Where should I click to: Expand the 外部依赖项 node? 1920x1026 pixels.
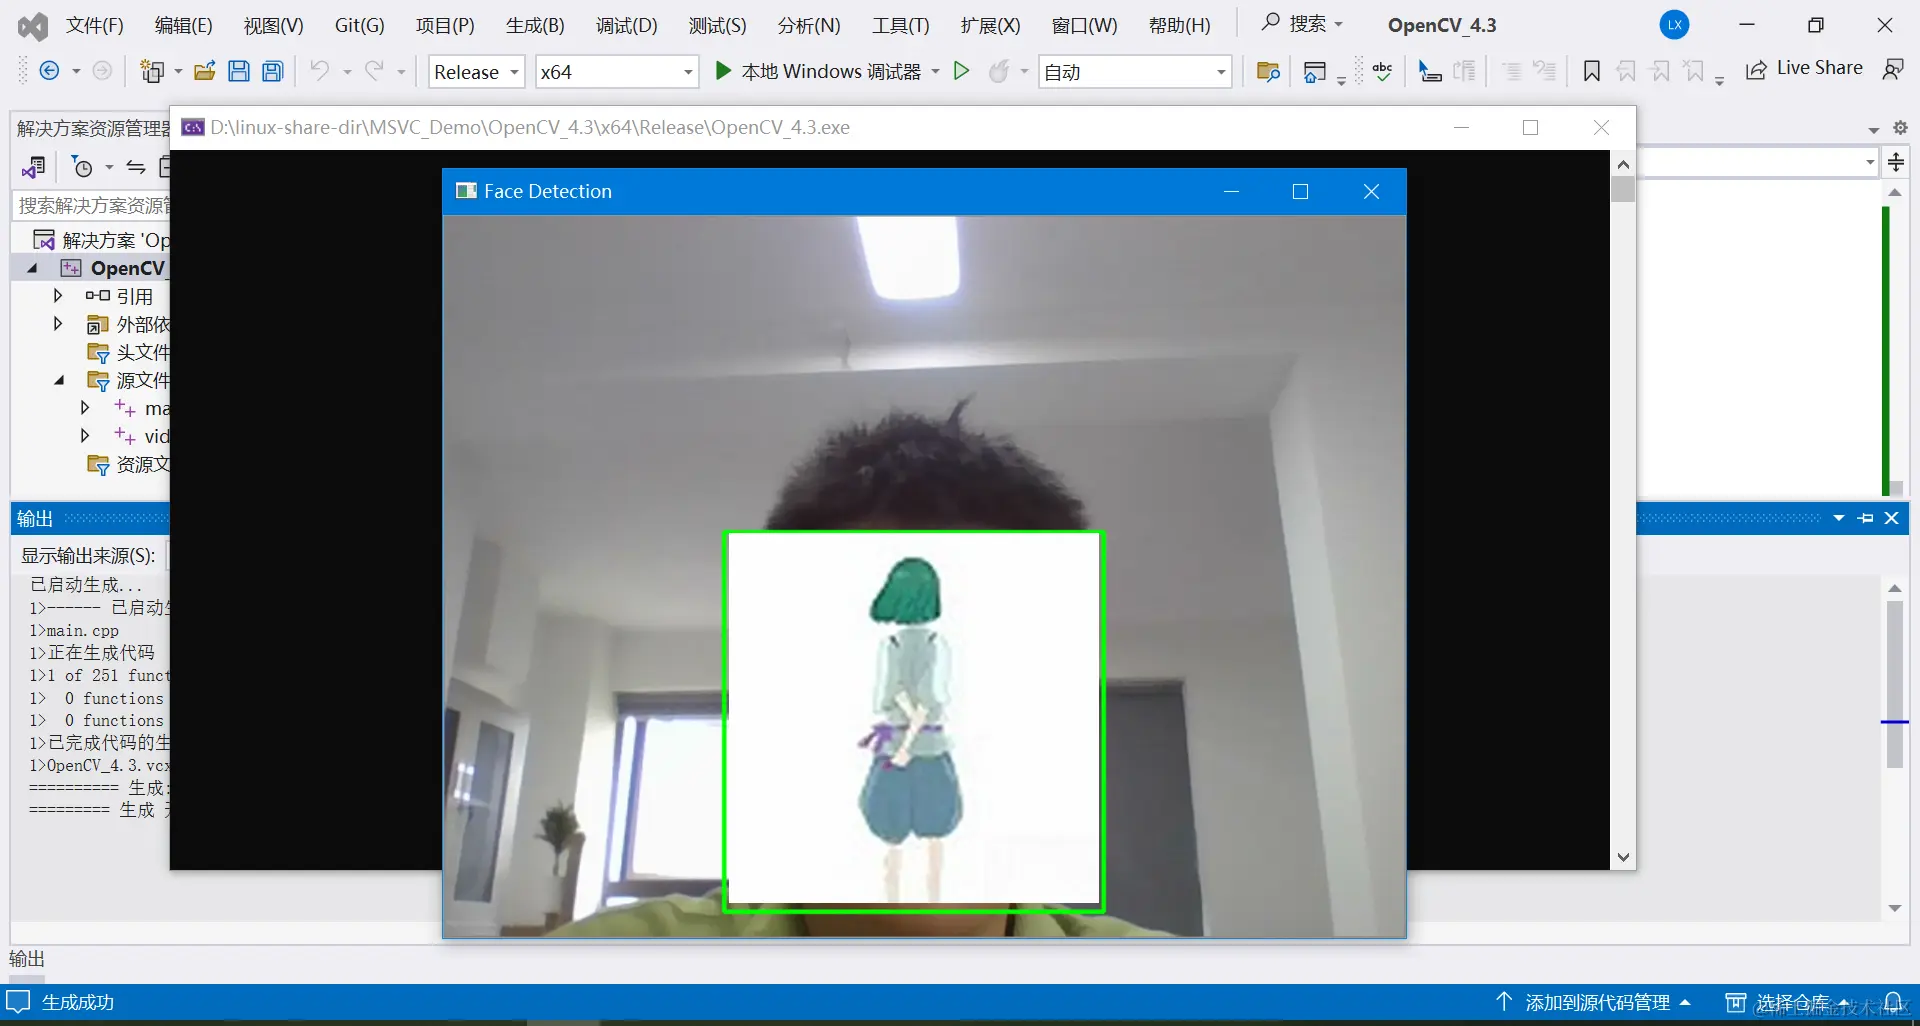tap(58, 324)
